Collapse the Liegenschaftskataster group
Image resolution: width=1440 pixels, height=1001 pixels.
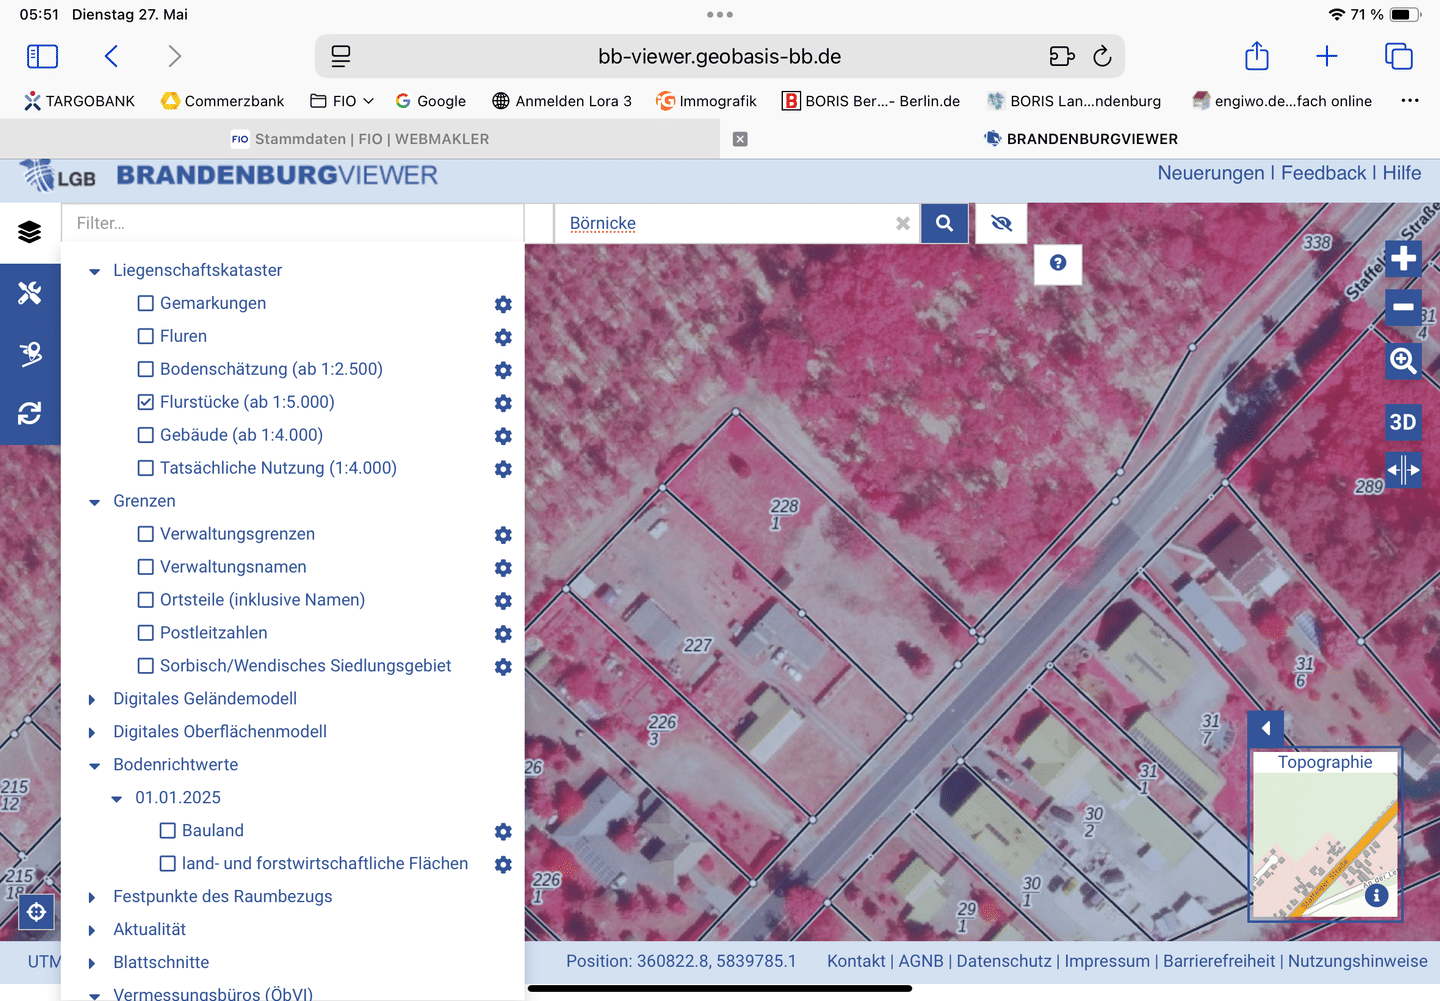point(95,271)
